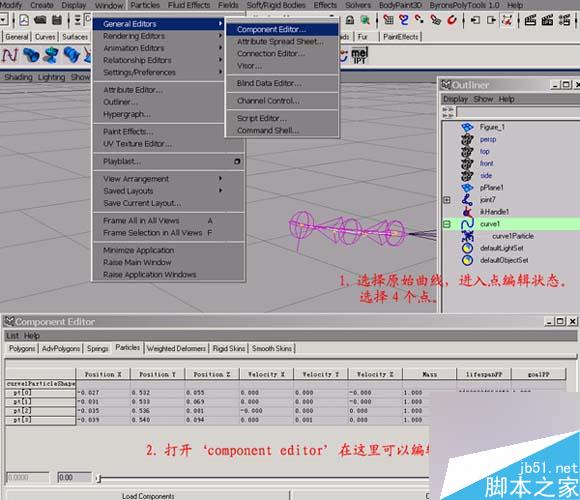580x500 pixels.
Task: Select the PaintEffects shelf tab
Action: point(401,37)
